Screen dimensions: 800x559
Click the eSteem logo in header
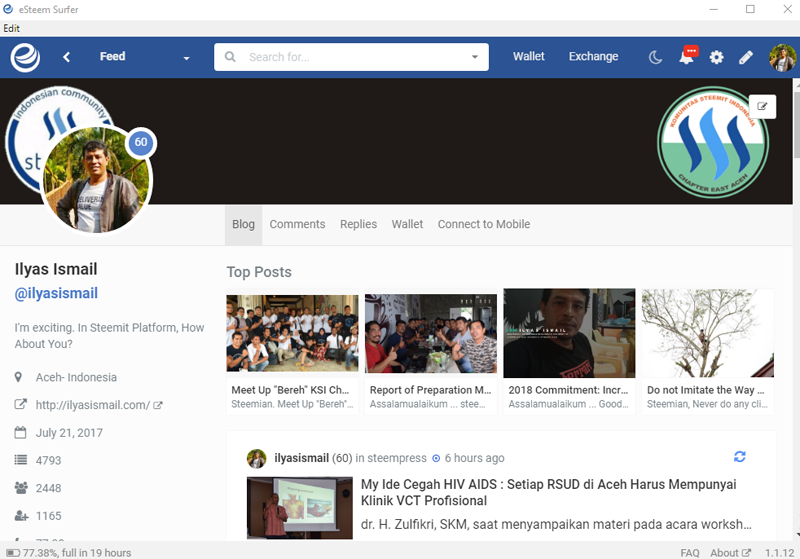click(25, 57)
